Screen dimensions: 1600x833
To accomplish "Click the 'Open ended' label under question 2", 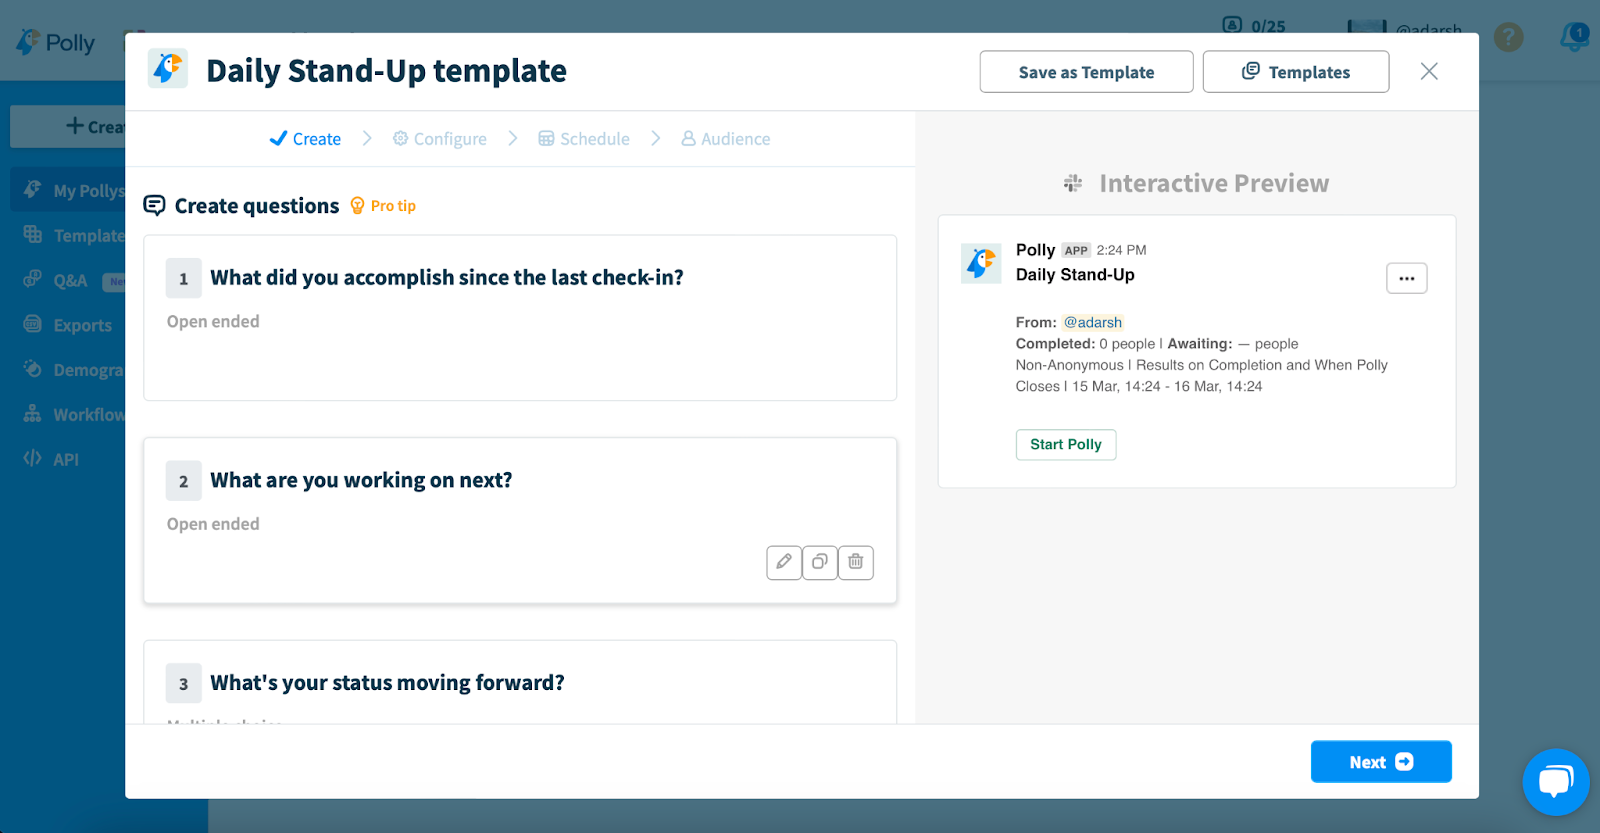I will pyautogui.click(x=213, y=524).
